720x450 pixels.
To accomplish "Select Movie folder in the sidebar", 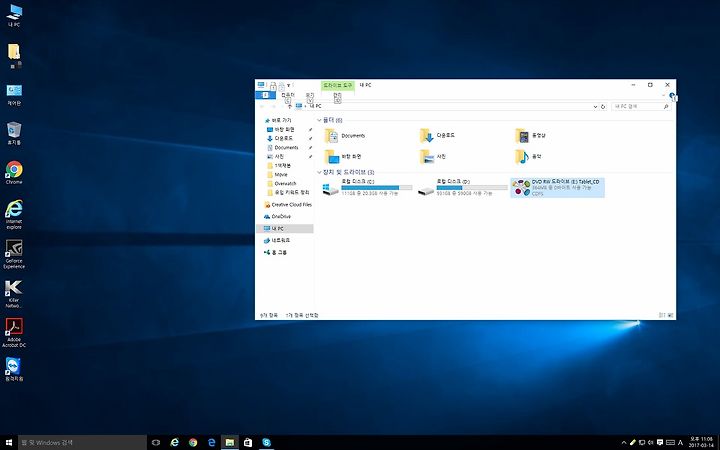I will pyautogui.click(x=277, y=174).
